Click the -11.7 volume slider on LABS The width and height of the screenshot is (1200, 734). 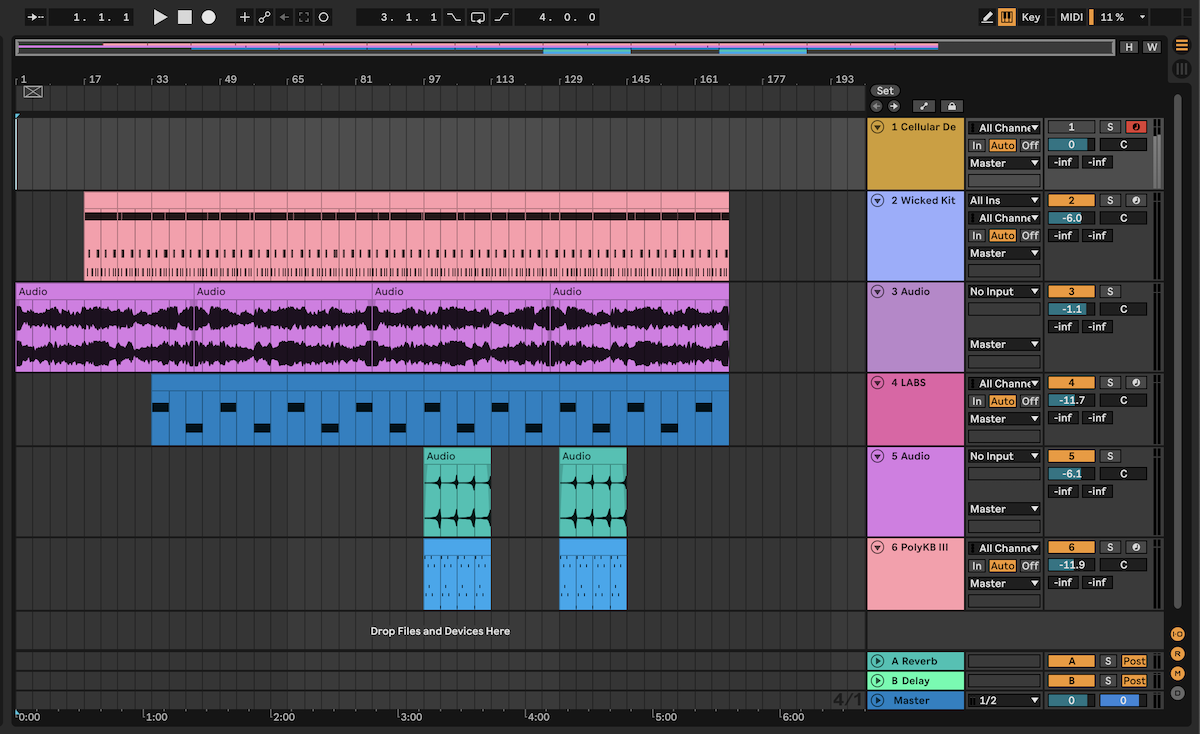(x=1071, y=400)
